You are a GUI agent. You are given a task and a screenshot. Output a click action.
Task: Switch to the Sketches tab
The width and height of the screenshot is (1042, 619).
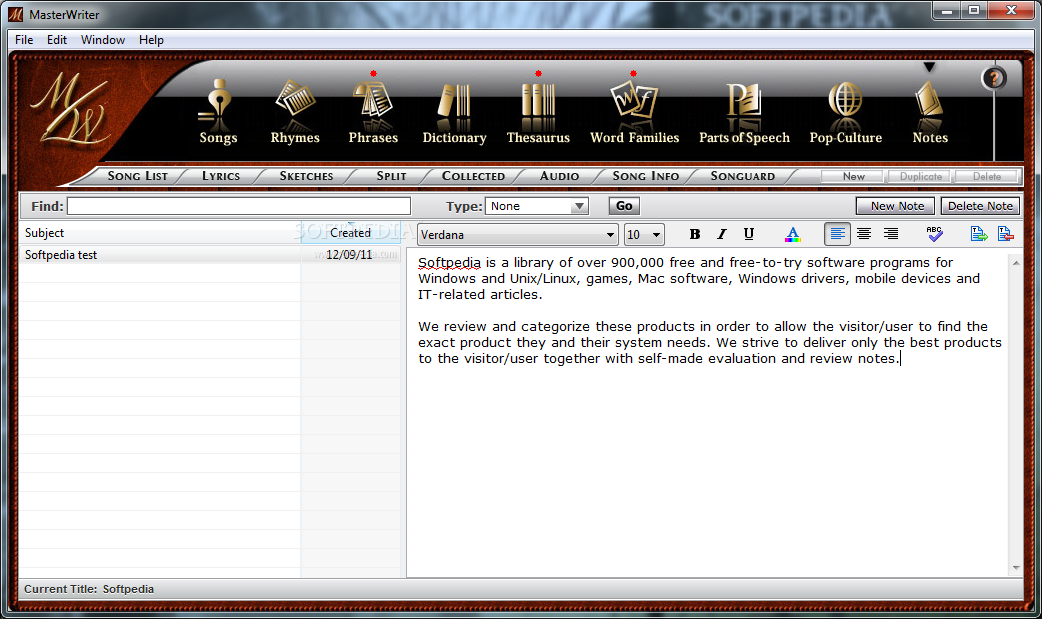[x=306, y=176]
